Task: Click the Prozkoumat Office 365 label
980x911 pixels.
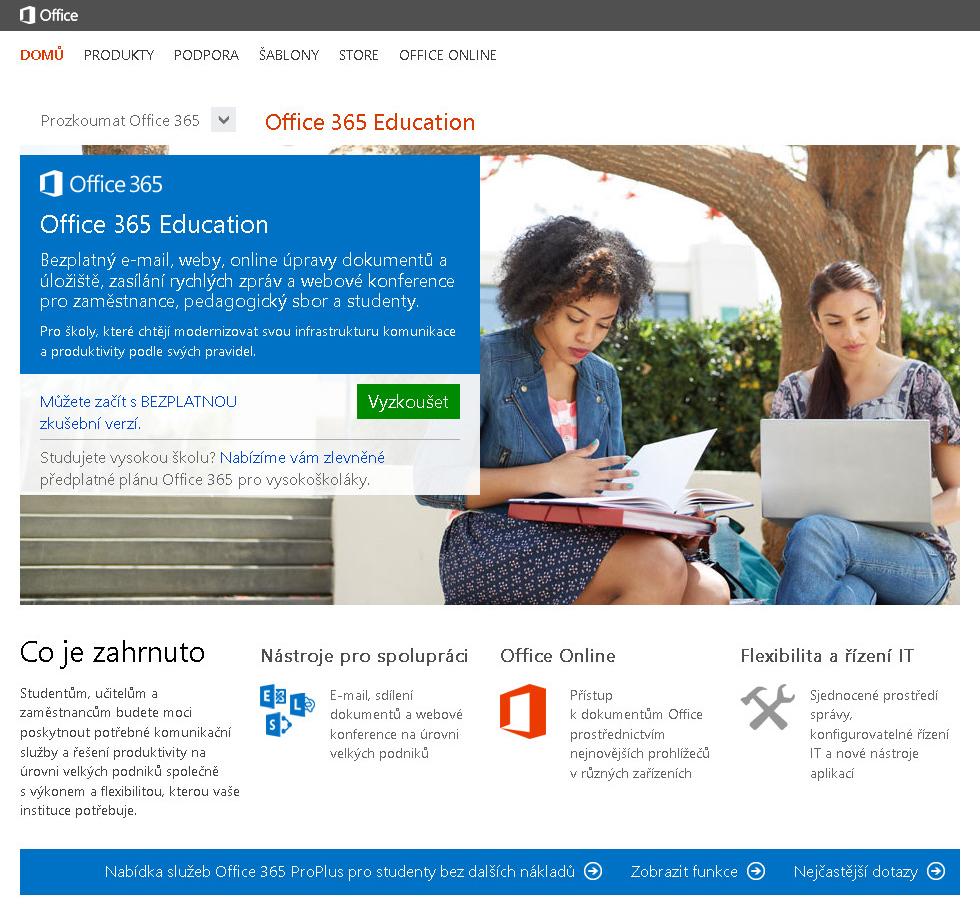Action: [x=120, y=120]
